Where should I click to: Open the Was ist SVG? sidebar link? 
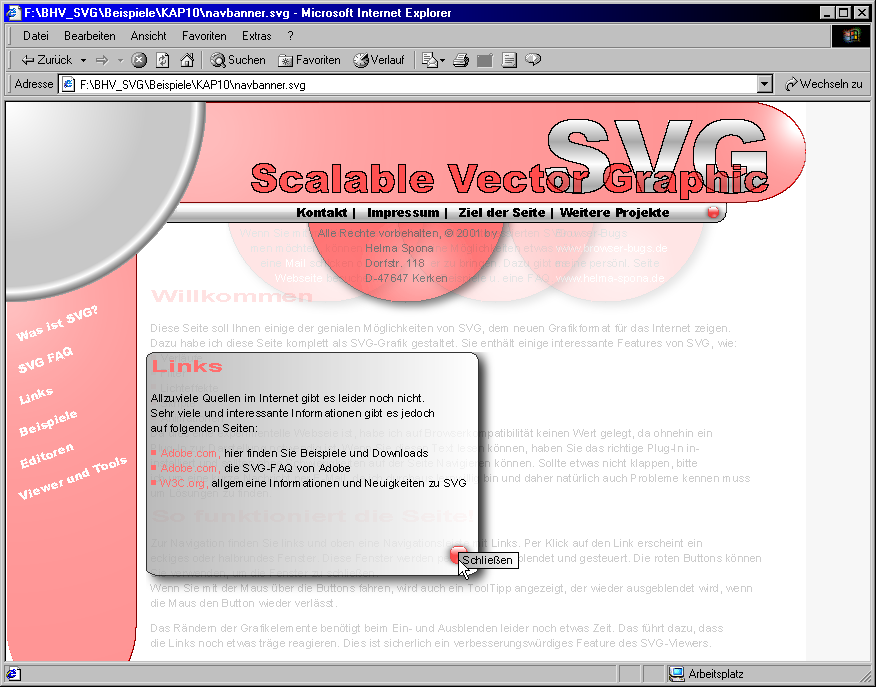click(57, 323)
